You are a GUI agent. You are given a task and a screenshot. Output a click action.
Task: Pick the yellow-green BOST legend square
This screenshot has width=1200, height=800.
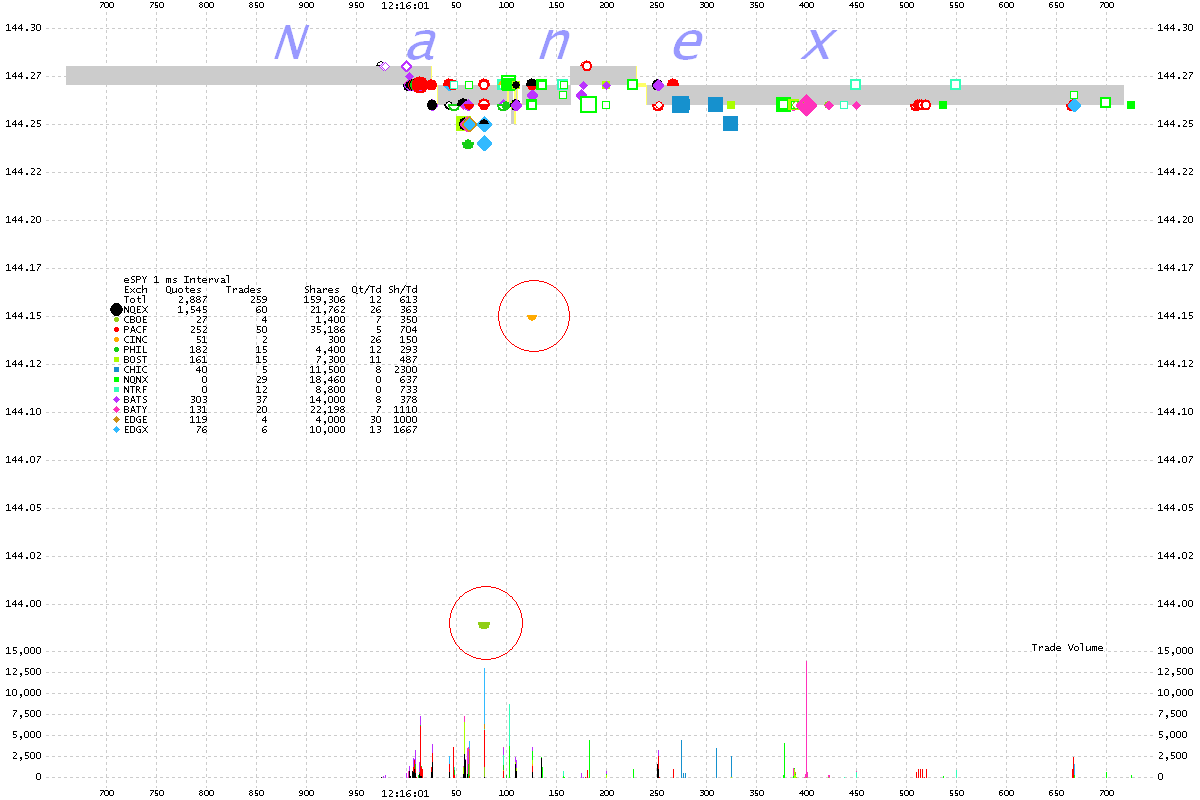click(117, 359)
